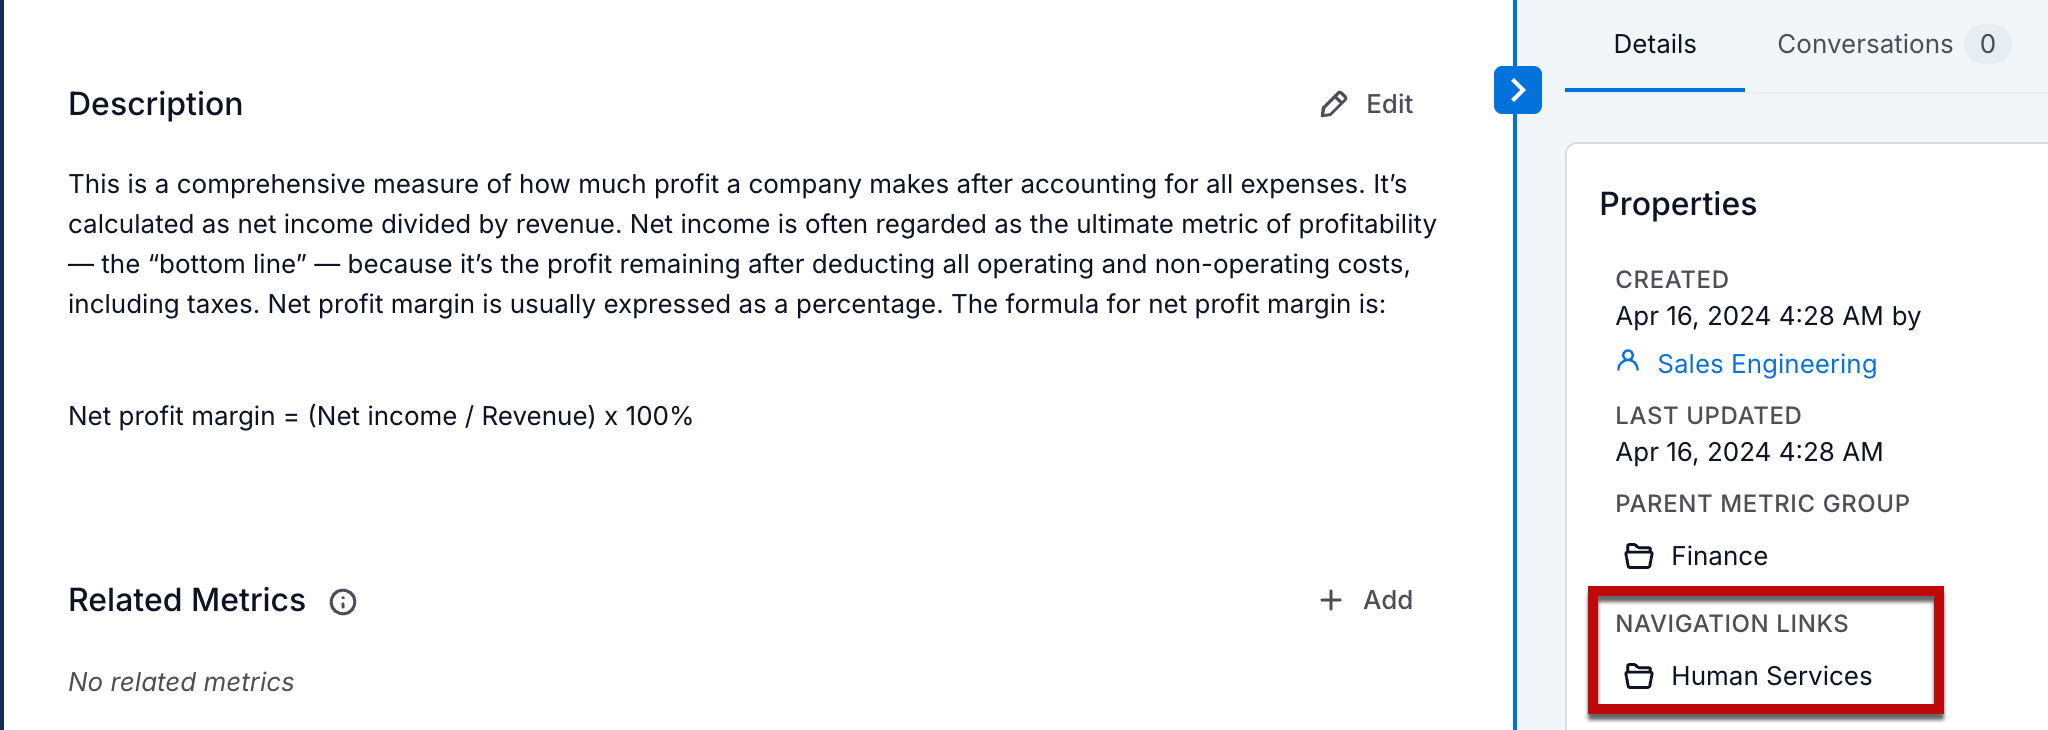Click the plus icon beside Add
The height and width of the screenshot is (730, 2048).
point(1330,600)
